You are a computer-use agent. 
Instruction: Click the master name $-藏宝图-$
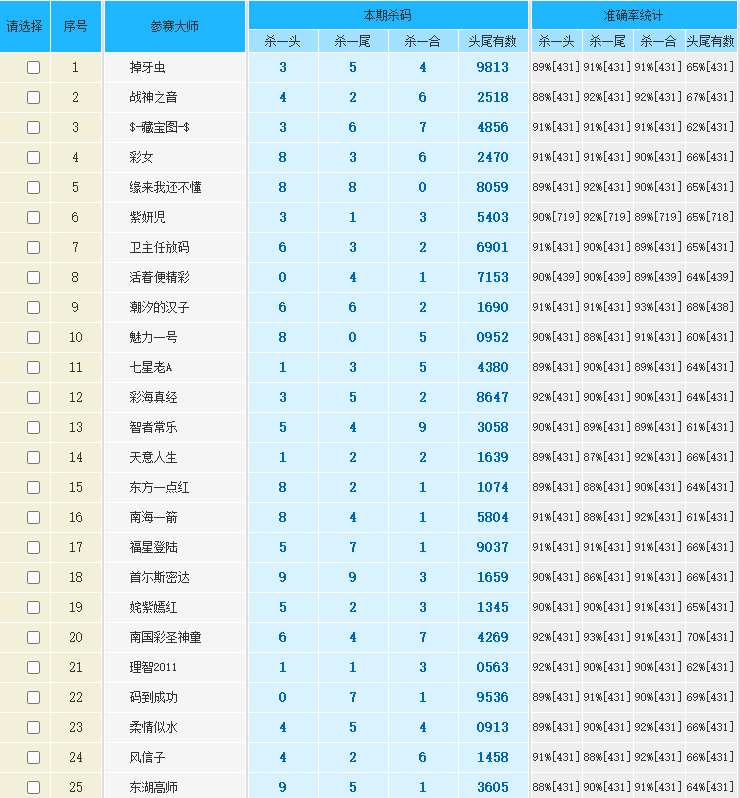[x=159, y=127]
